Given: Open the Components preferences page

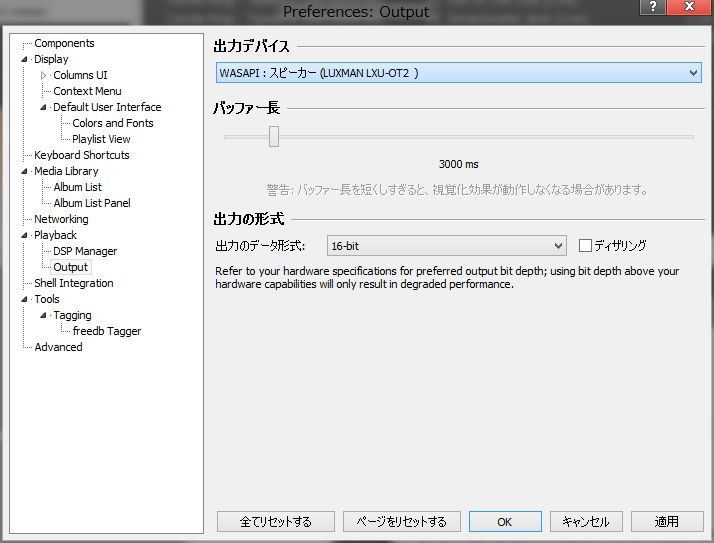Looking at the screenshot, I should [64, 43].
